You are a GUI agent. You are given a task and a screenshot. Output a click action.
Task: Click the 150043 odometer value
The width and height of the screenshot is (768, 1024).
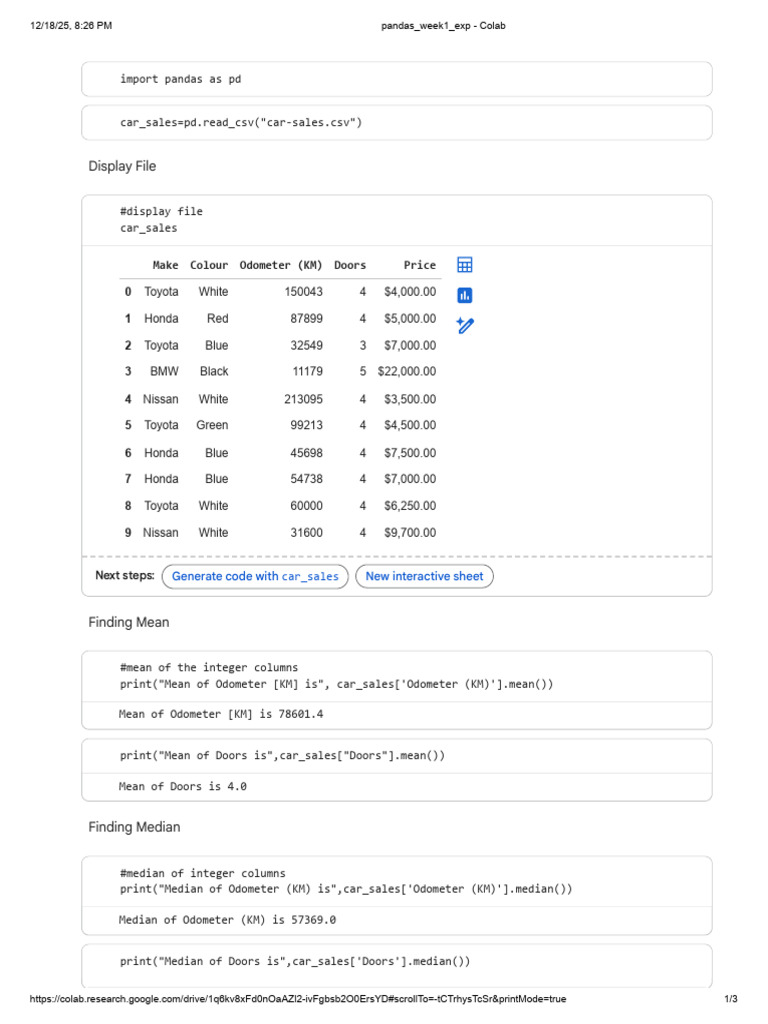(304, 291)
